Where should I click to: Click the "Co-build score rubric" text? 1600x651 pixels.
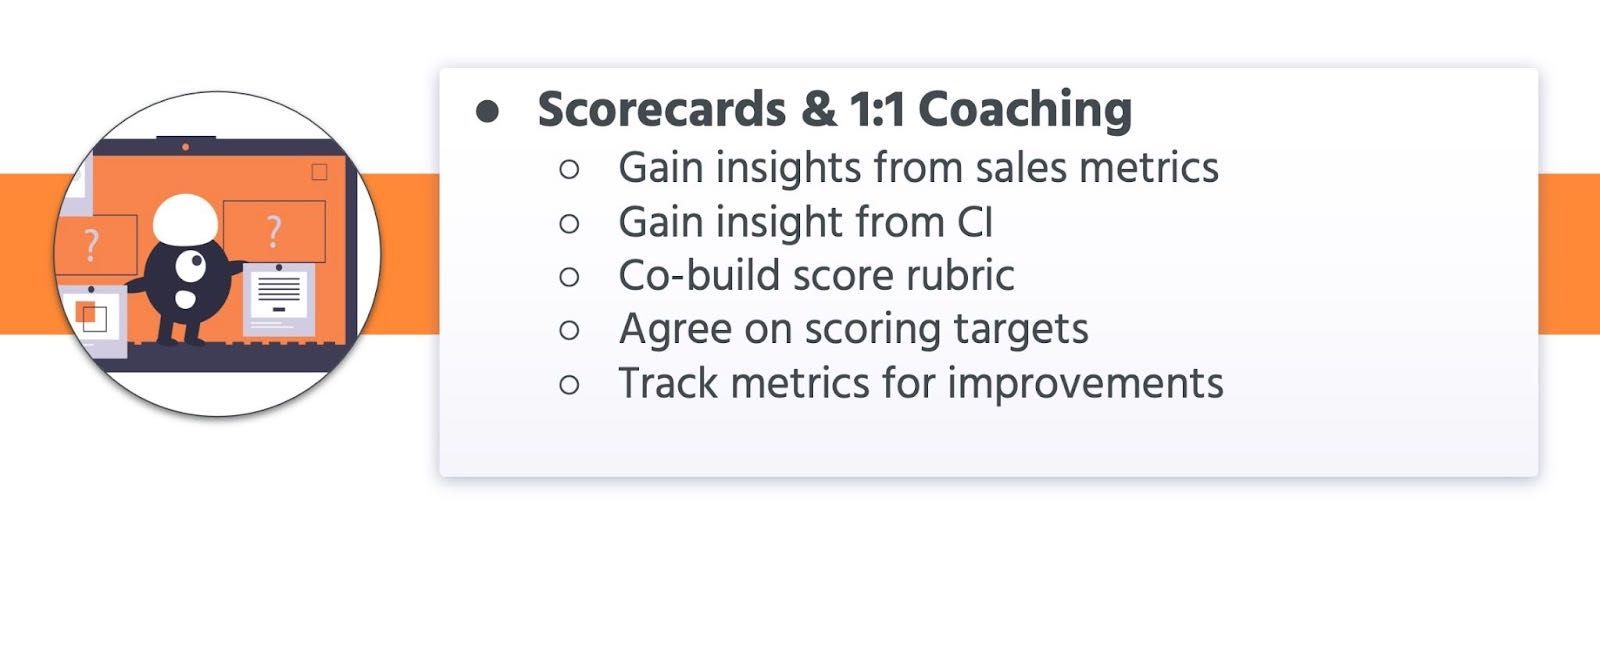point(816,276)
